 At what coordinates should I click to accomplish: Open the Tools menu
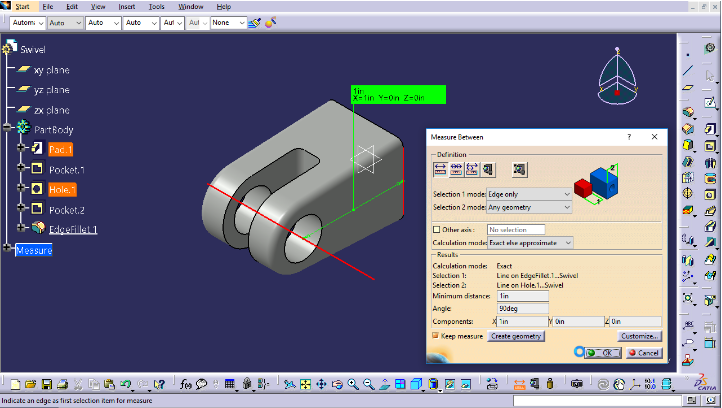[x=157, y=6]
